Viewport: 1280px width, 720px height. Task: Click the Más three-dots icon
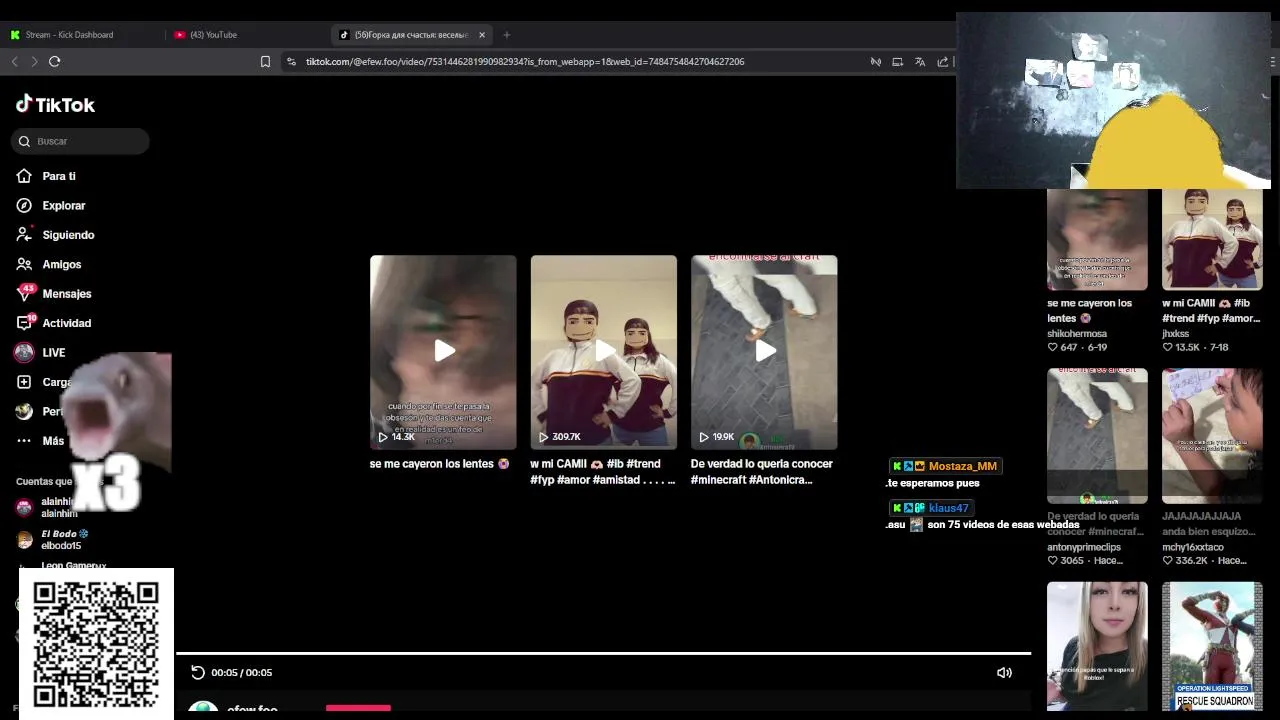[24, 441]
